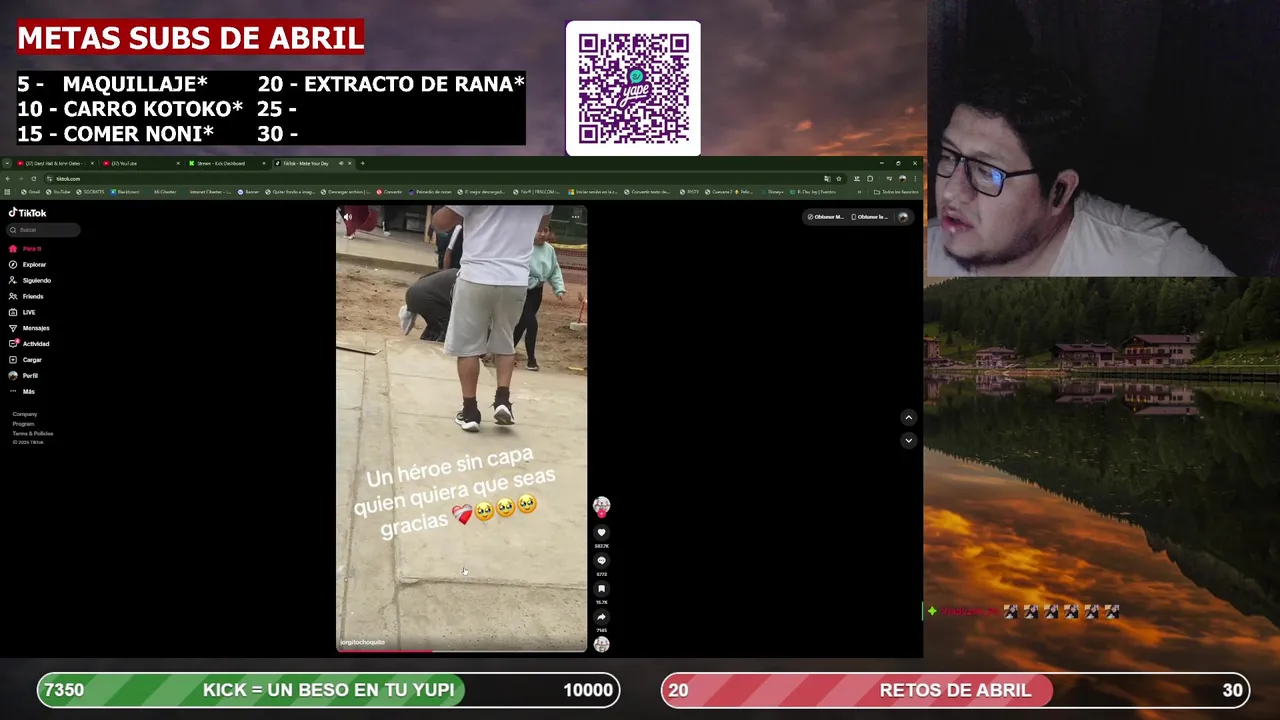1280x720 pixels.
Task: Click the Buscar search field in TikTok
Action: 44,230
